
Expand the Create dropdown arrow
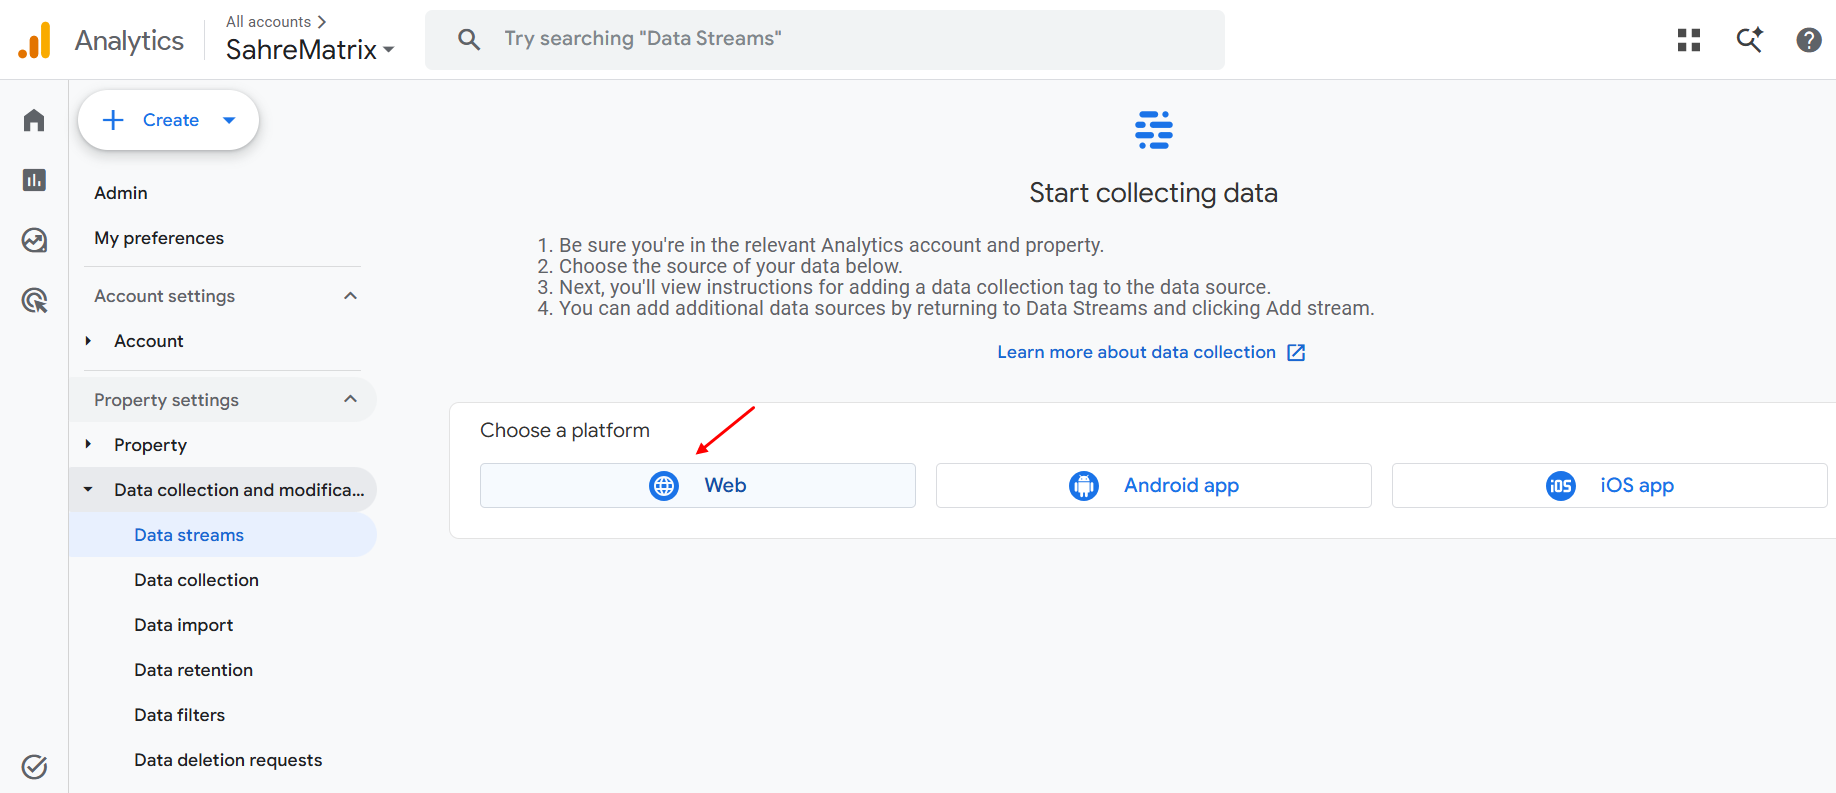(229, 120)
